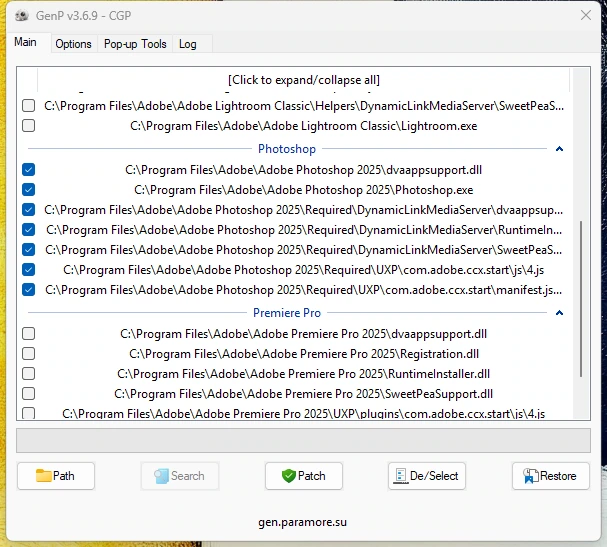
Task: Uncheck Photoshop UXP js\4.js checkbox
Action: tap(28, 269)
